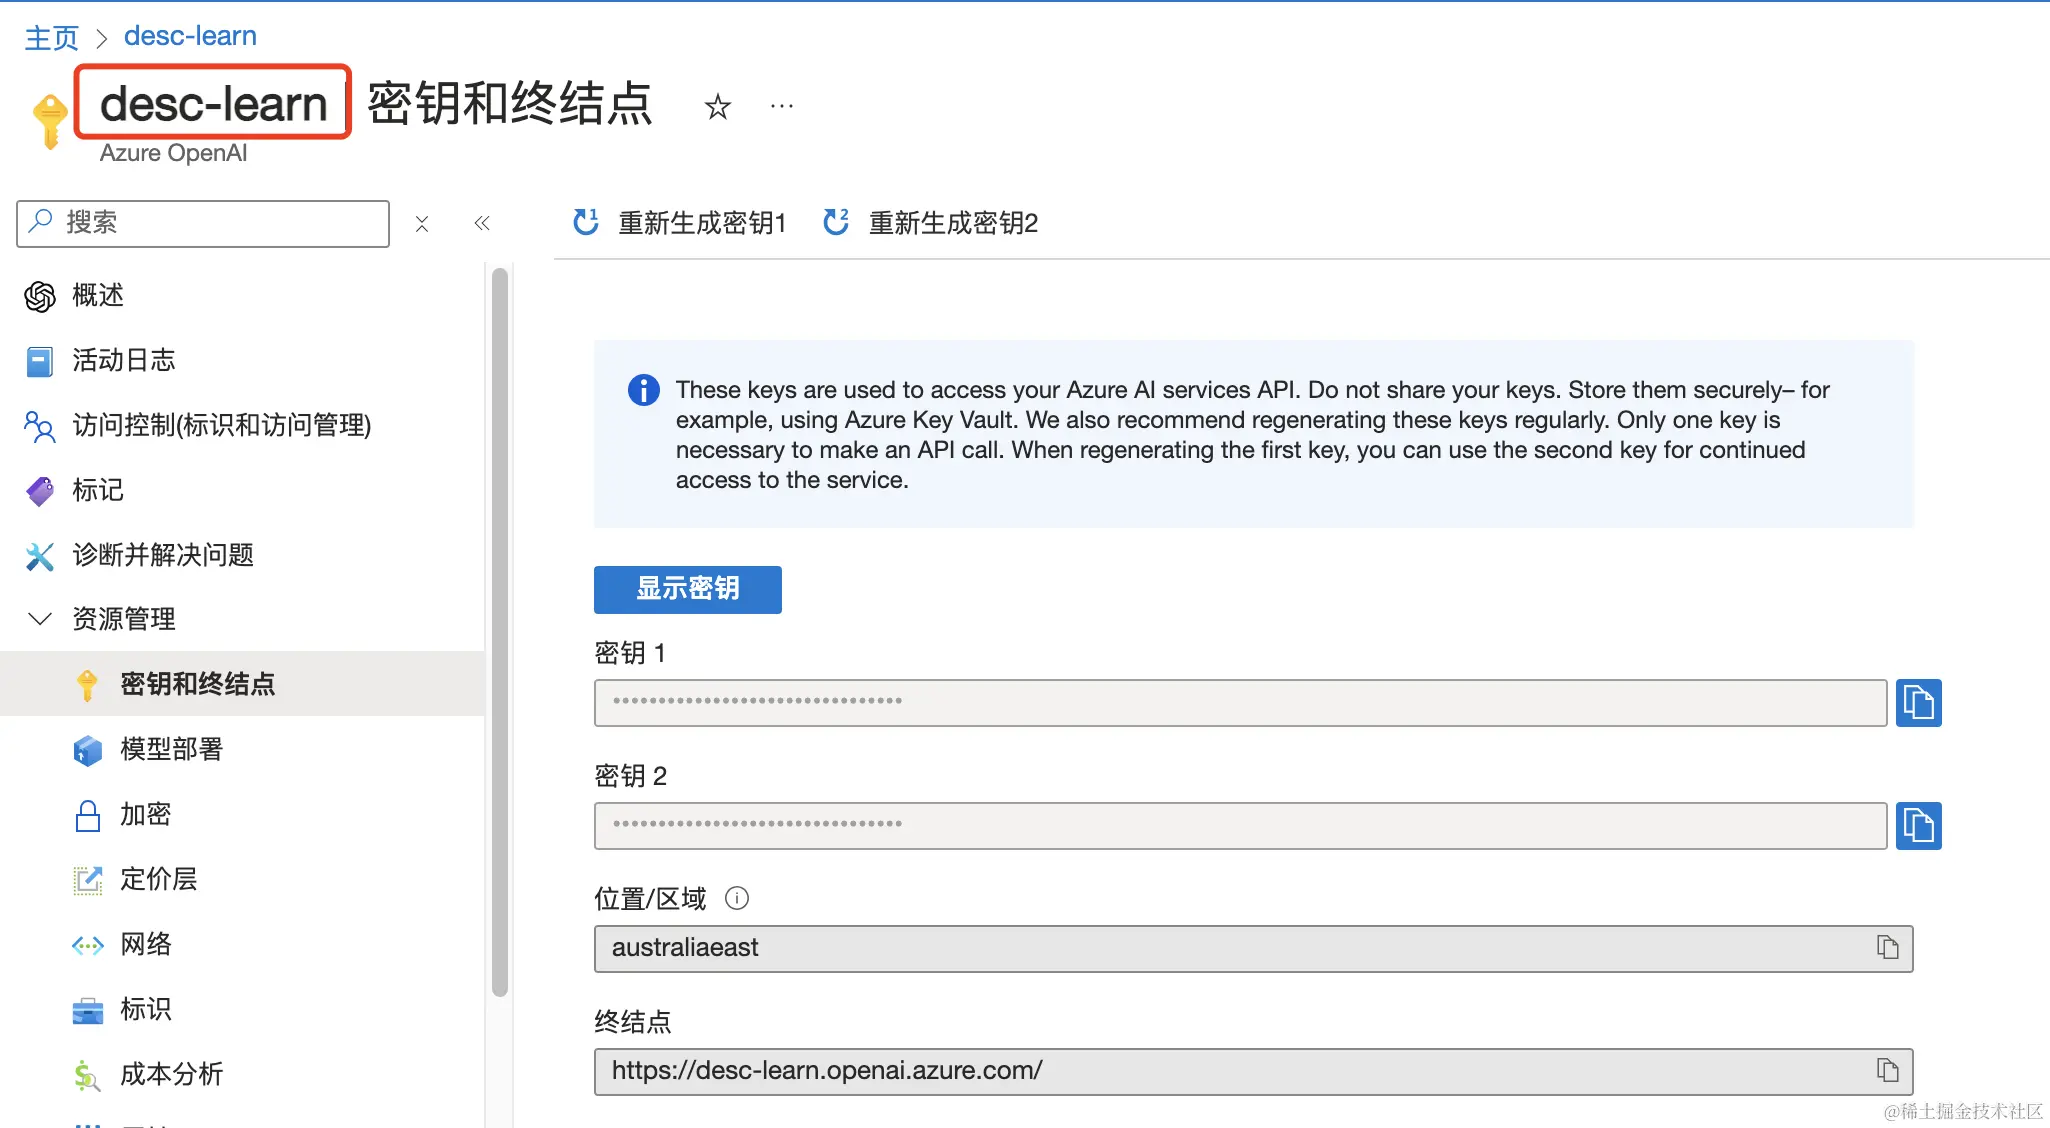This screenshot has height=1128, width=2050.
Task: Click the sidebar vertical scrollbar
Action: [x=500, y=630]
